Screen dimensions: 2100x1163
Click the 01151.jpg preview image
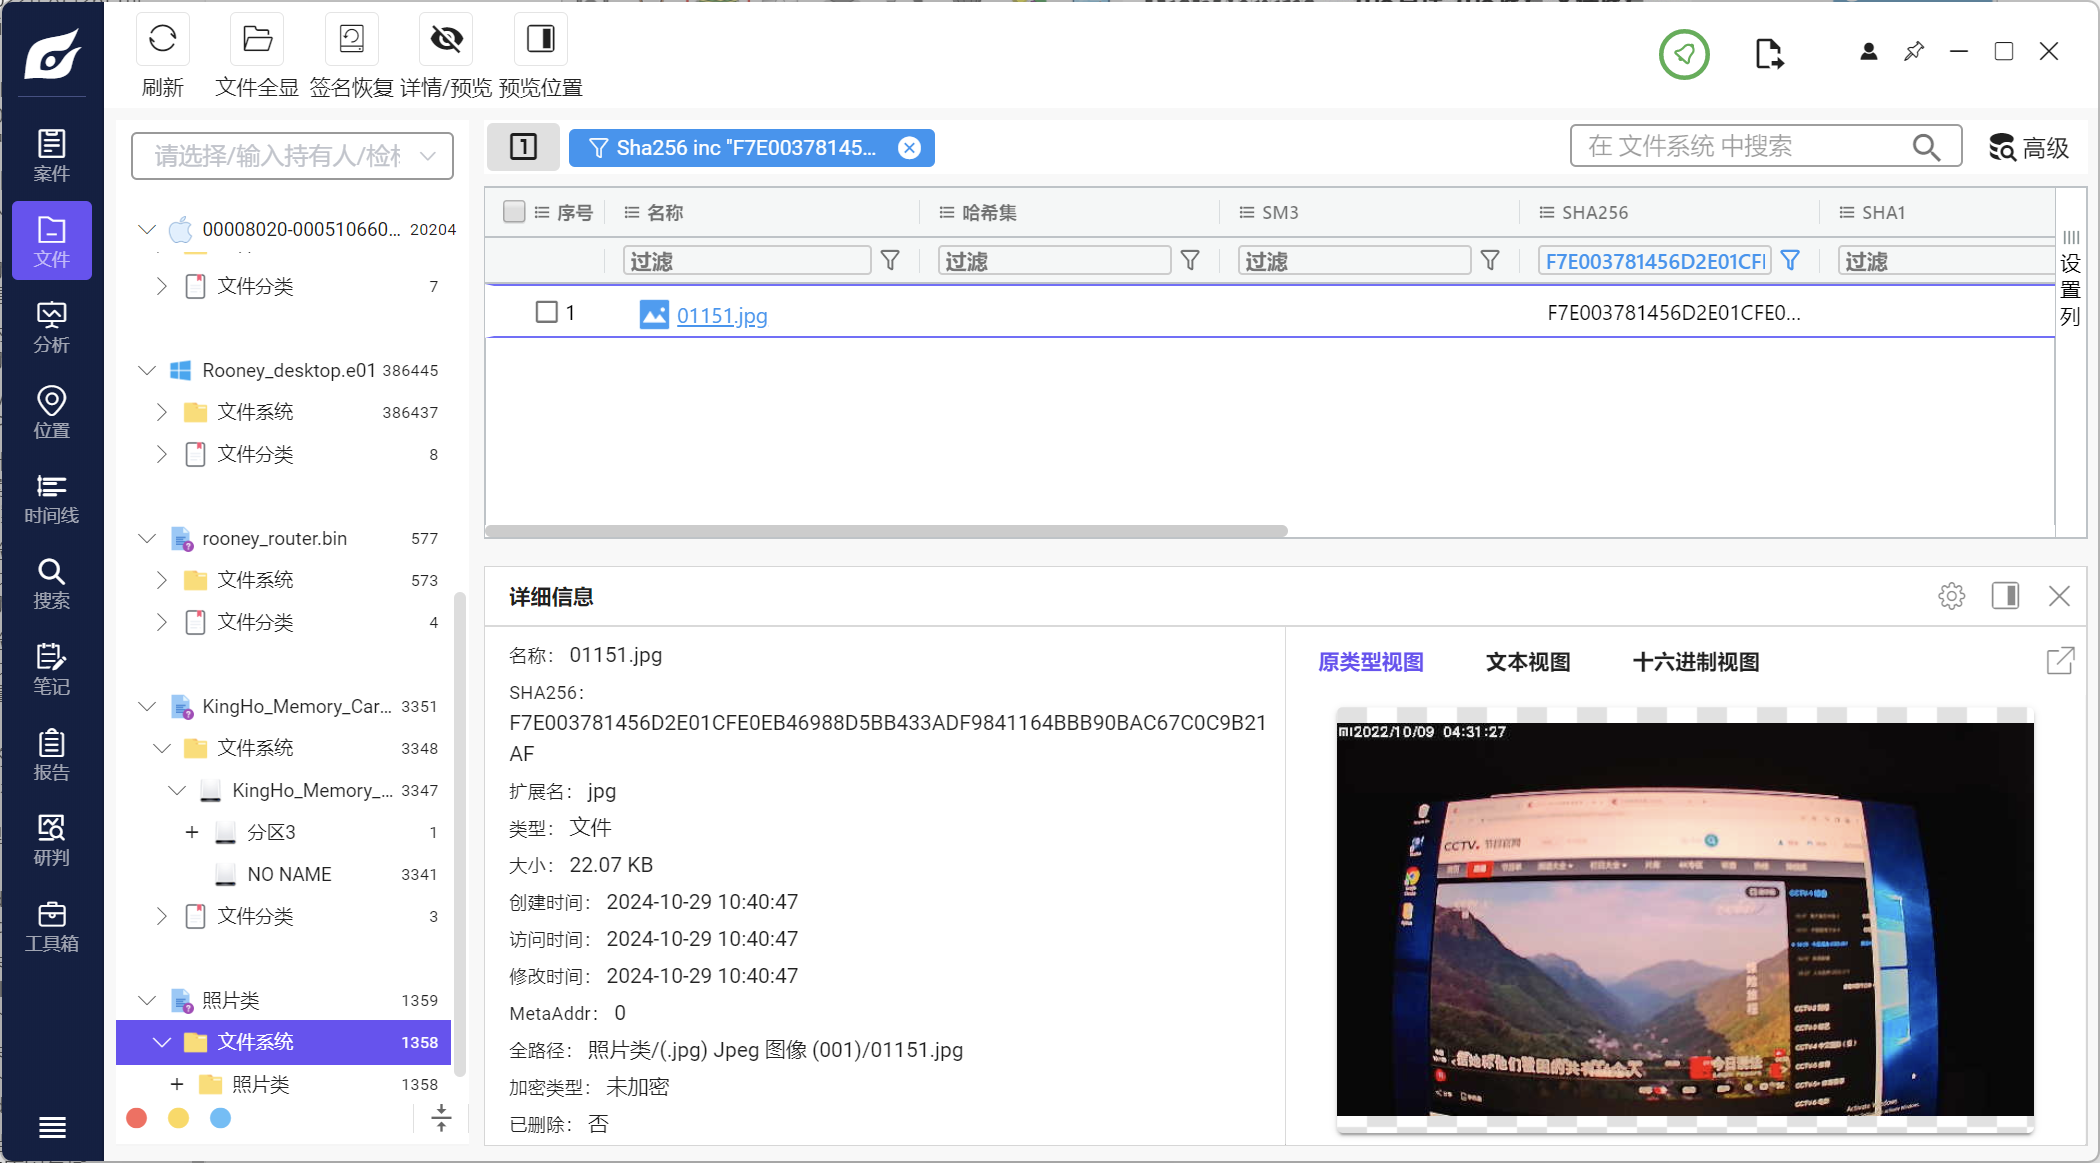tap(1685, 919)
